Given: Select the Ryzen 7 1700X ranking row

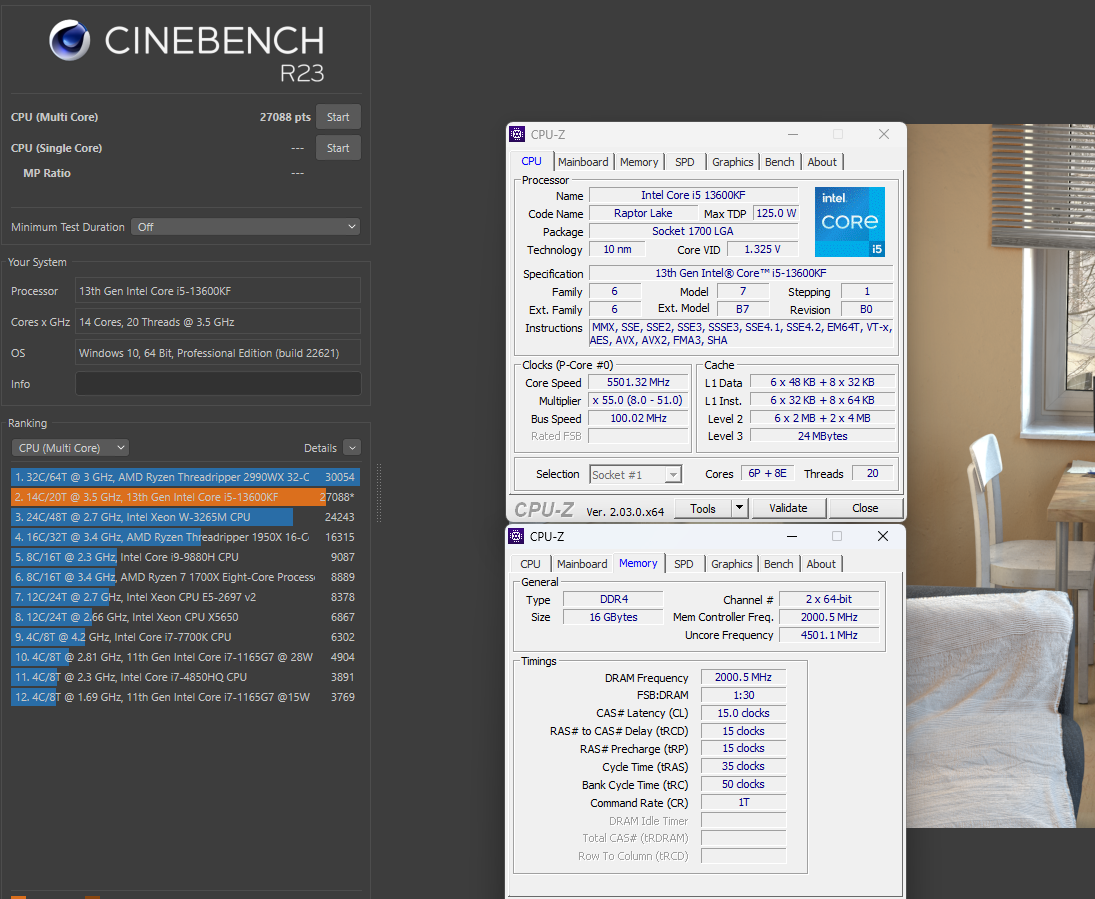Looking at the screenshot, I should [x=185, y=577].
